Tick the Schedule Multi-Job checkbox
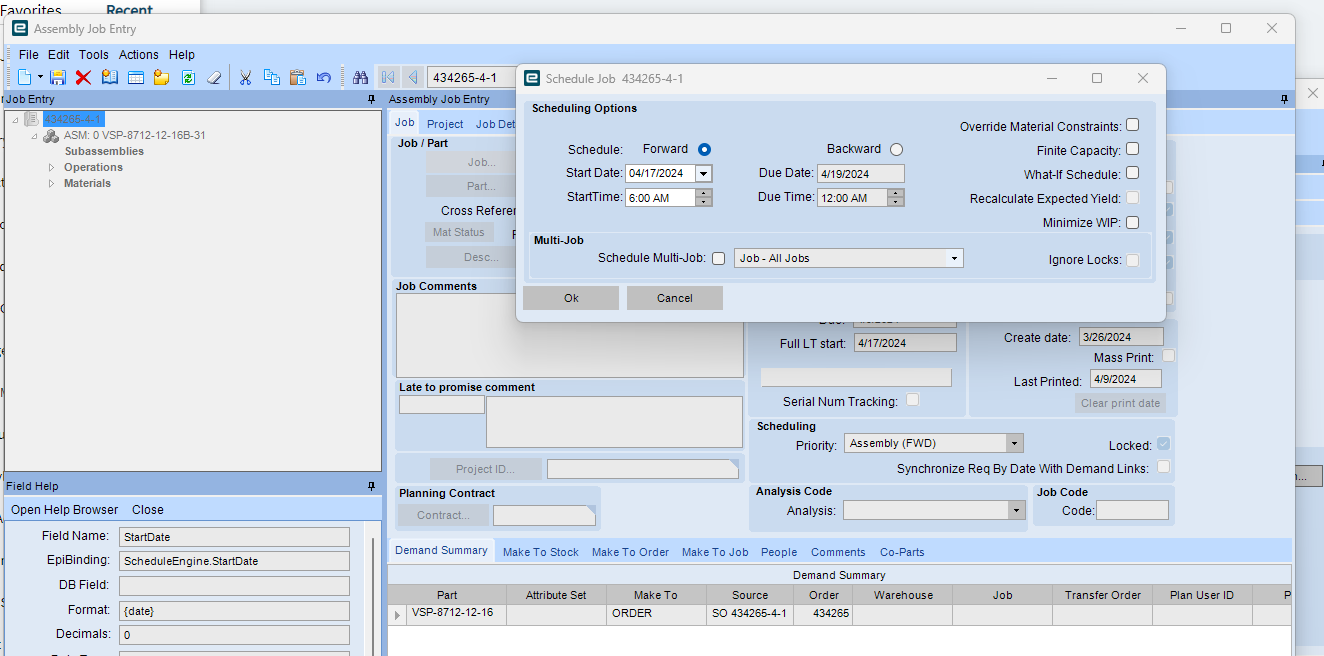 pos(718,259)
